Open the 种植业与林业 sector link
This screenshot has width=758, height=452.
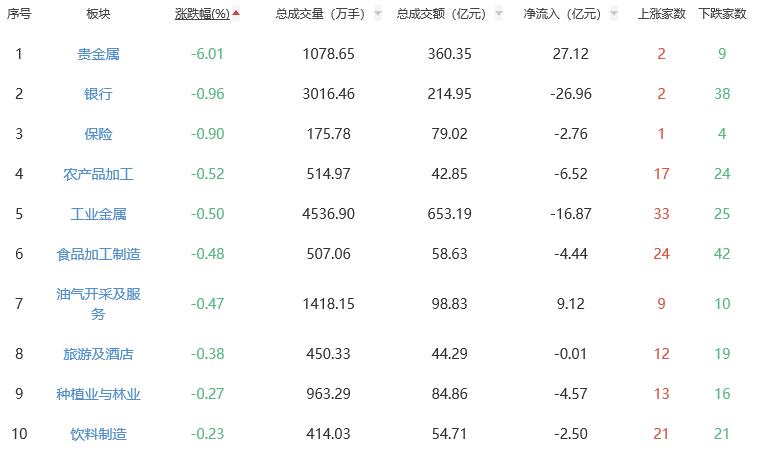(98, 394)
